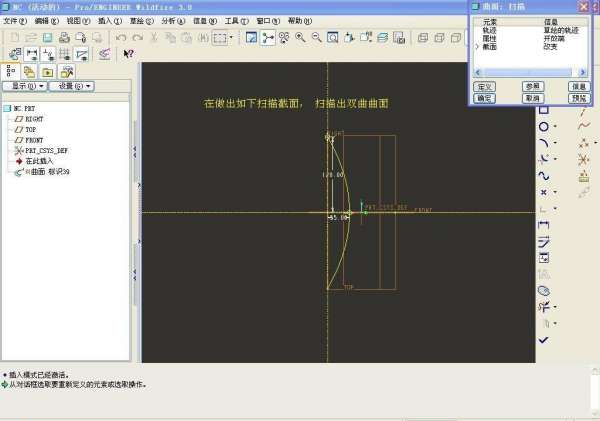Select the Spline sketch tool
600x421 pixels.
coord(544,176)
